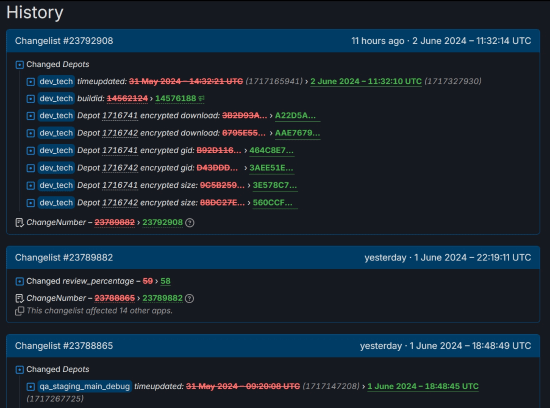Viewport: 550px width, 408px height.
Task: Click the green changenumber 23792908 link
Action: 162,222
